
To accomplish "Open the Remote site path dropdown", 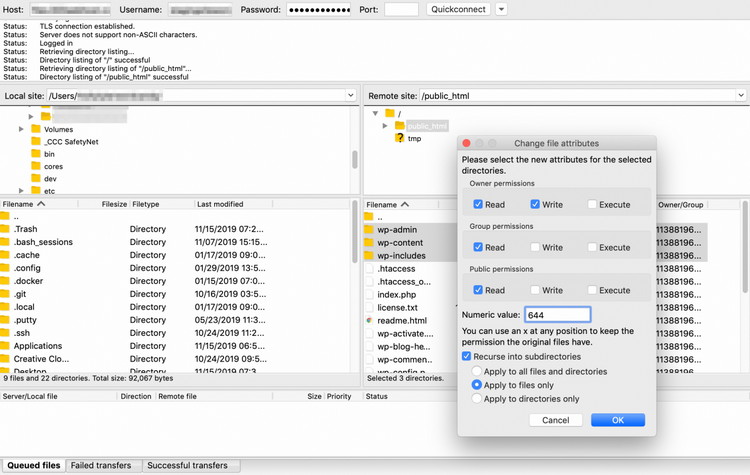I will (741, 96).
